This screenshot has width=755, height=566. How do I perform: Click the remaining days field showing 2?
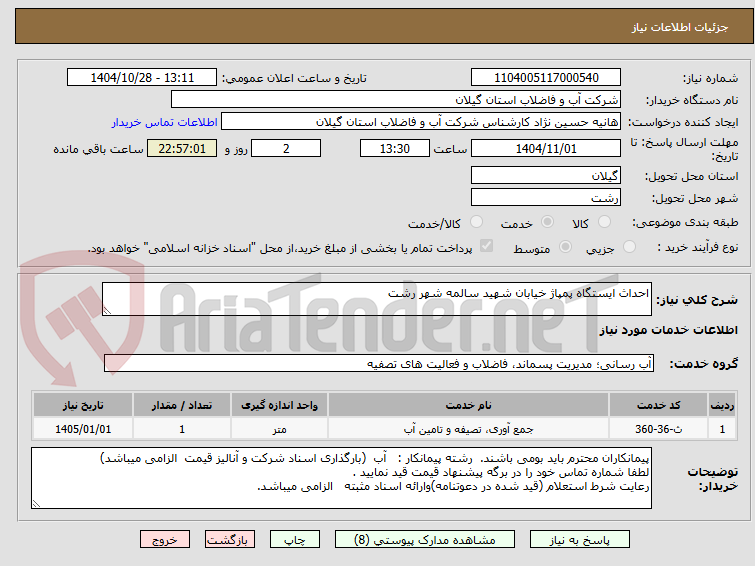coord(286,148)
